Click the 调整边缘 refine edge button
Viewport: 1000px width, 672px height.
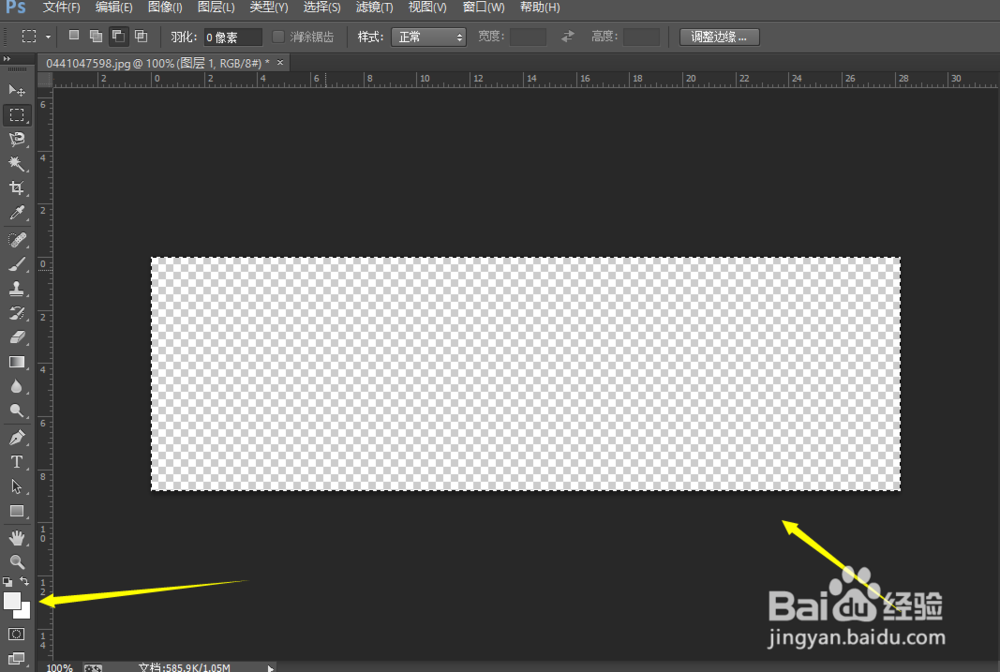tap(719, 37)
